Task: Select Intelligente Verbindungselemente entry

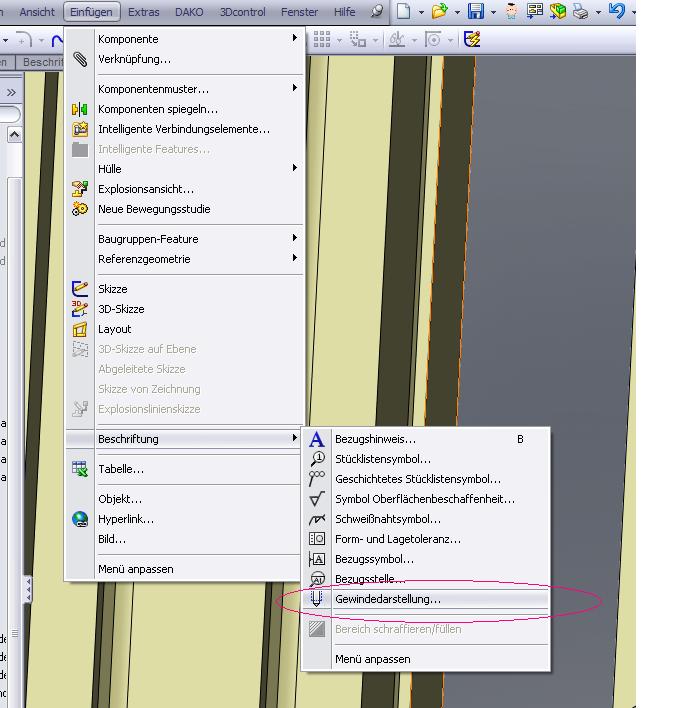Action: (184, 129)
